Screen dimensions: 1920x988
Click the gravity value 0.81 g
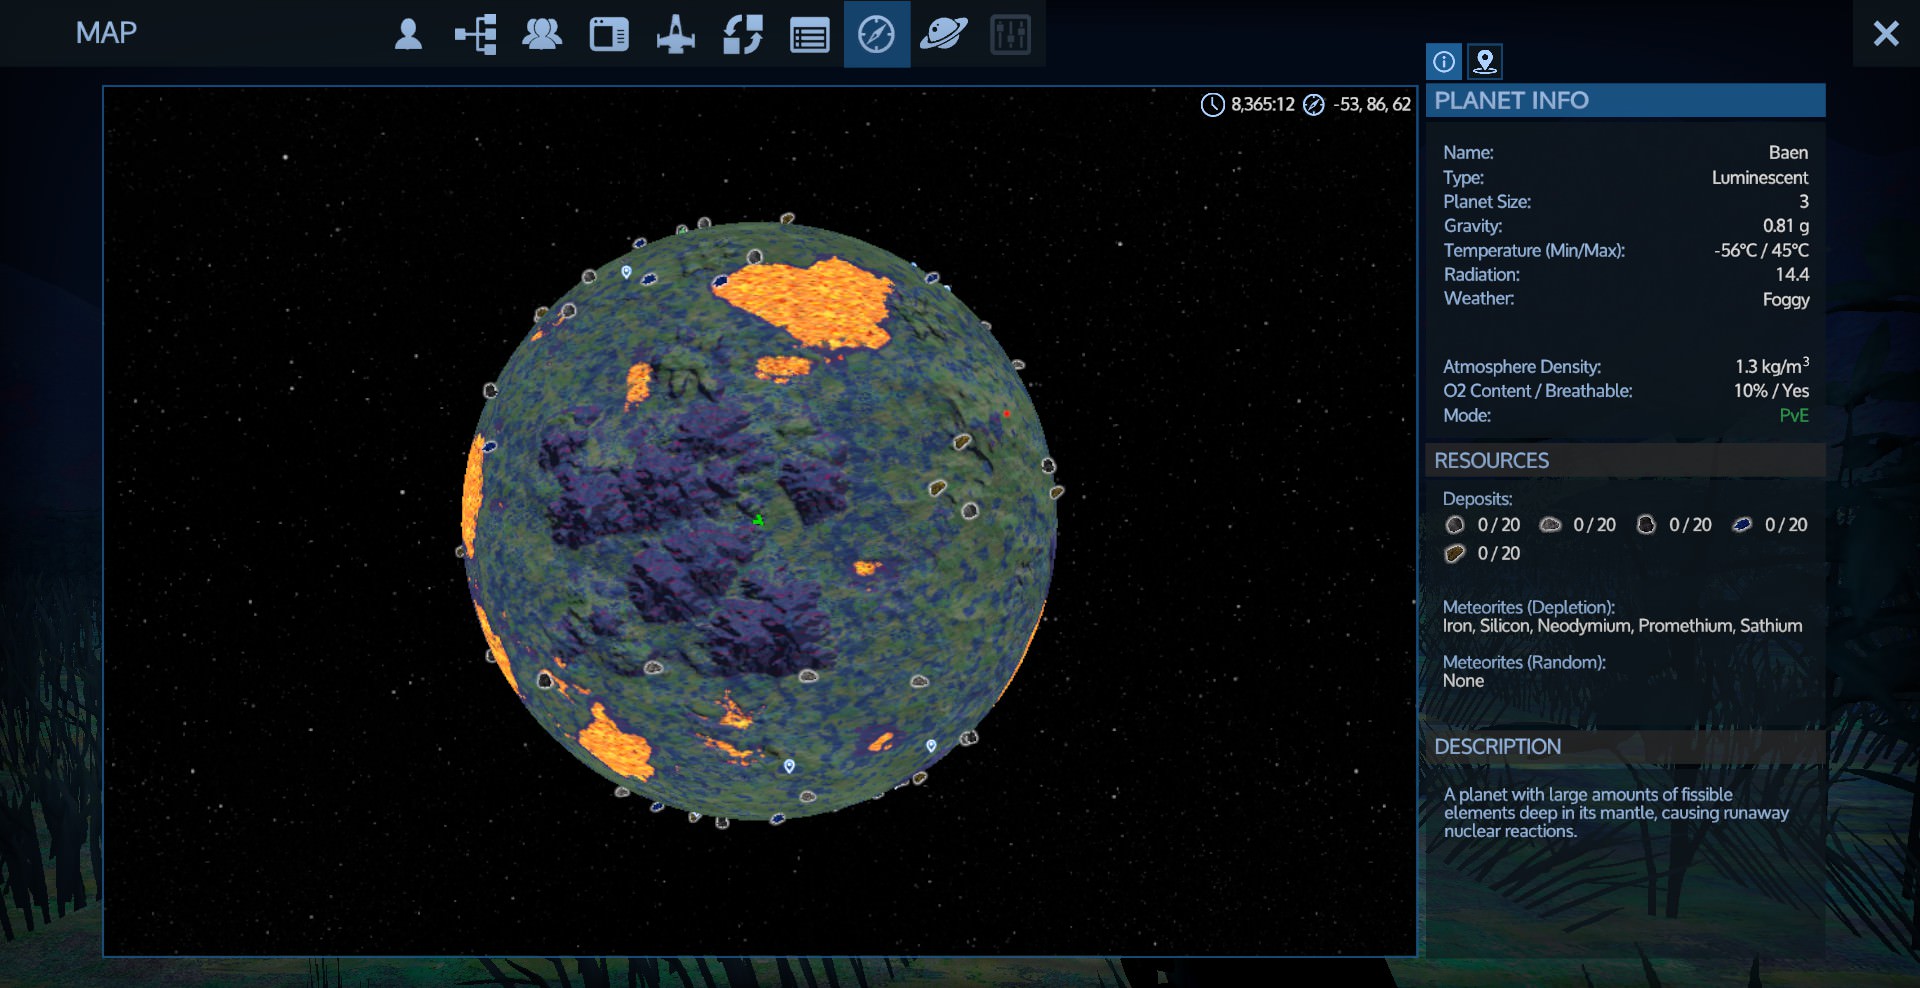(x=1786, y=226)
